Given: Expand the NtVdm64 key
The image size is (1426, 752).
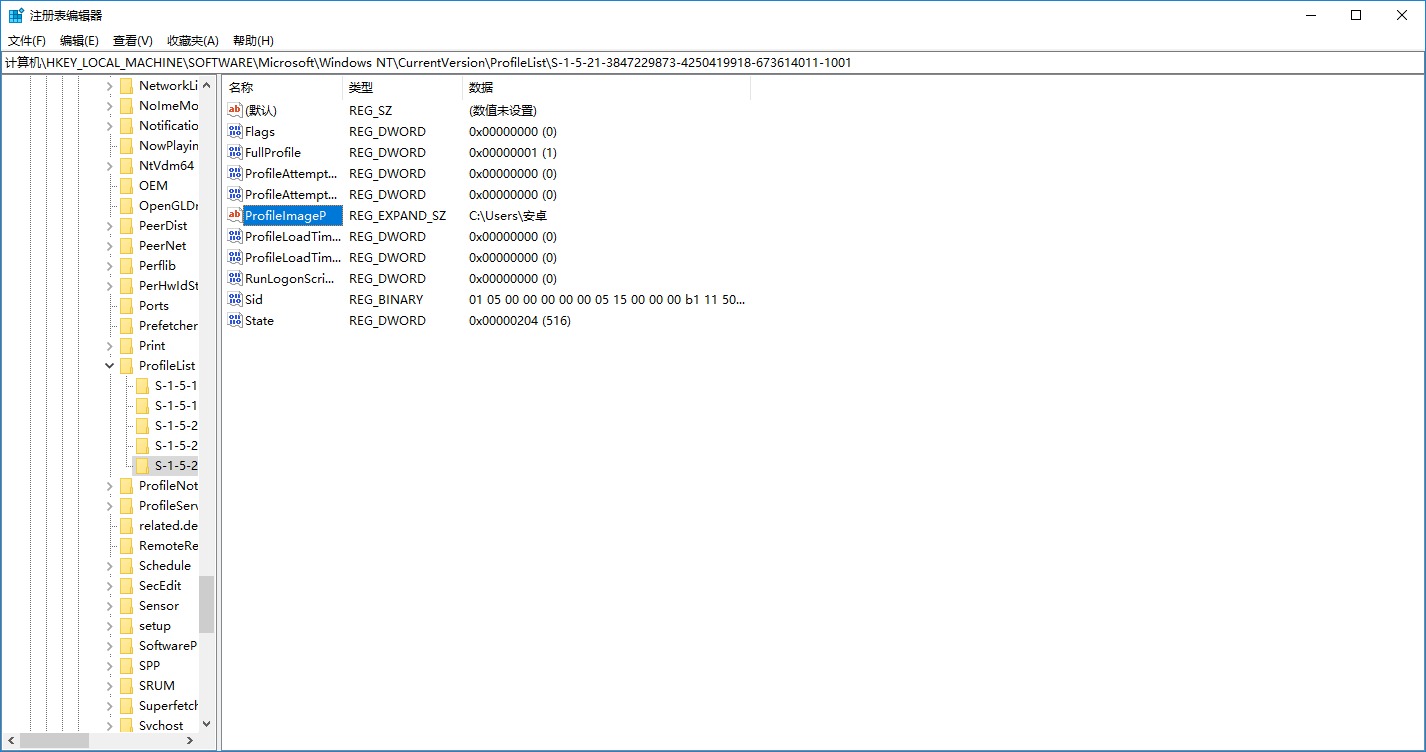Looking at the screenshot, I should point(110,166).
